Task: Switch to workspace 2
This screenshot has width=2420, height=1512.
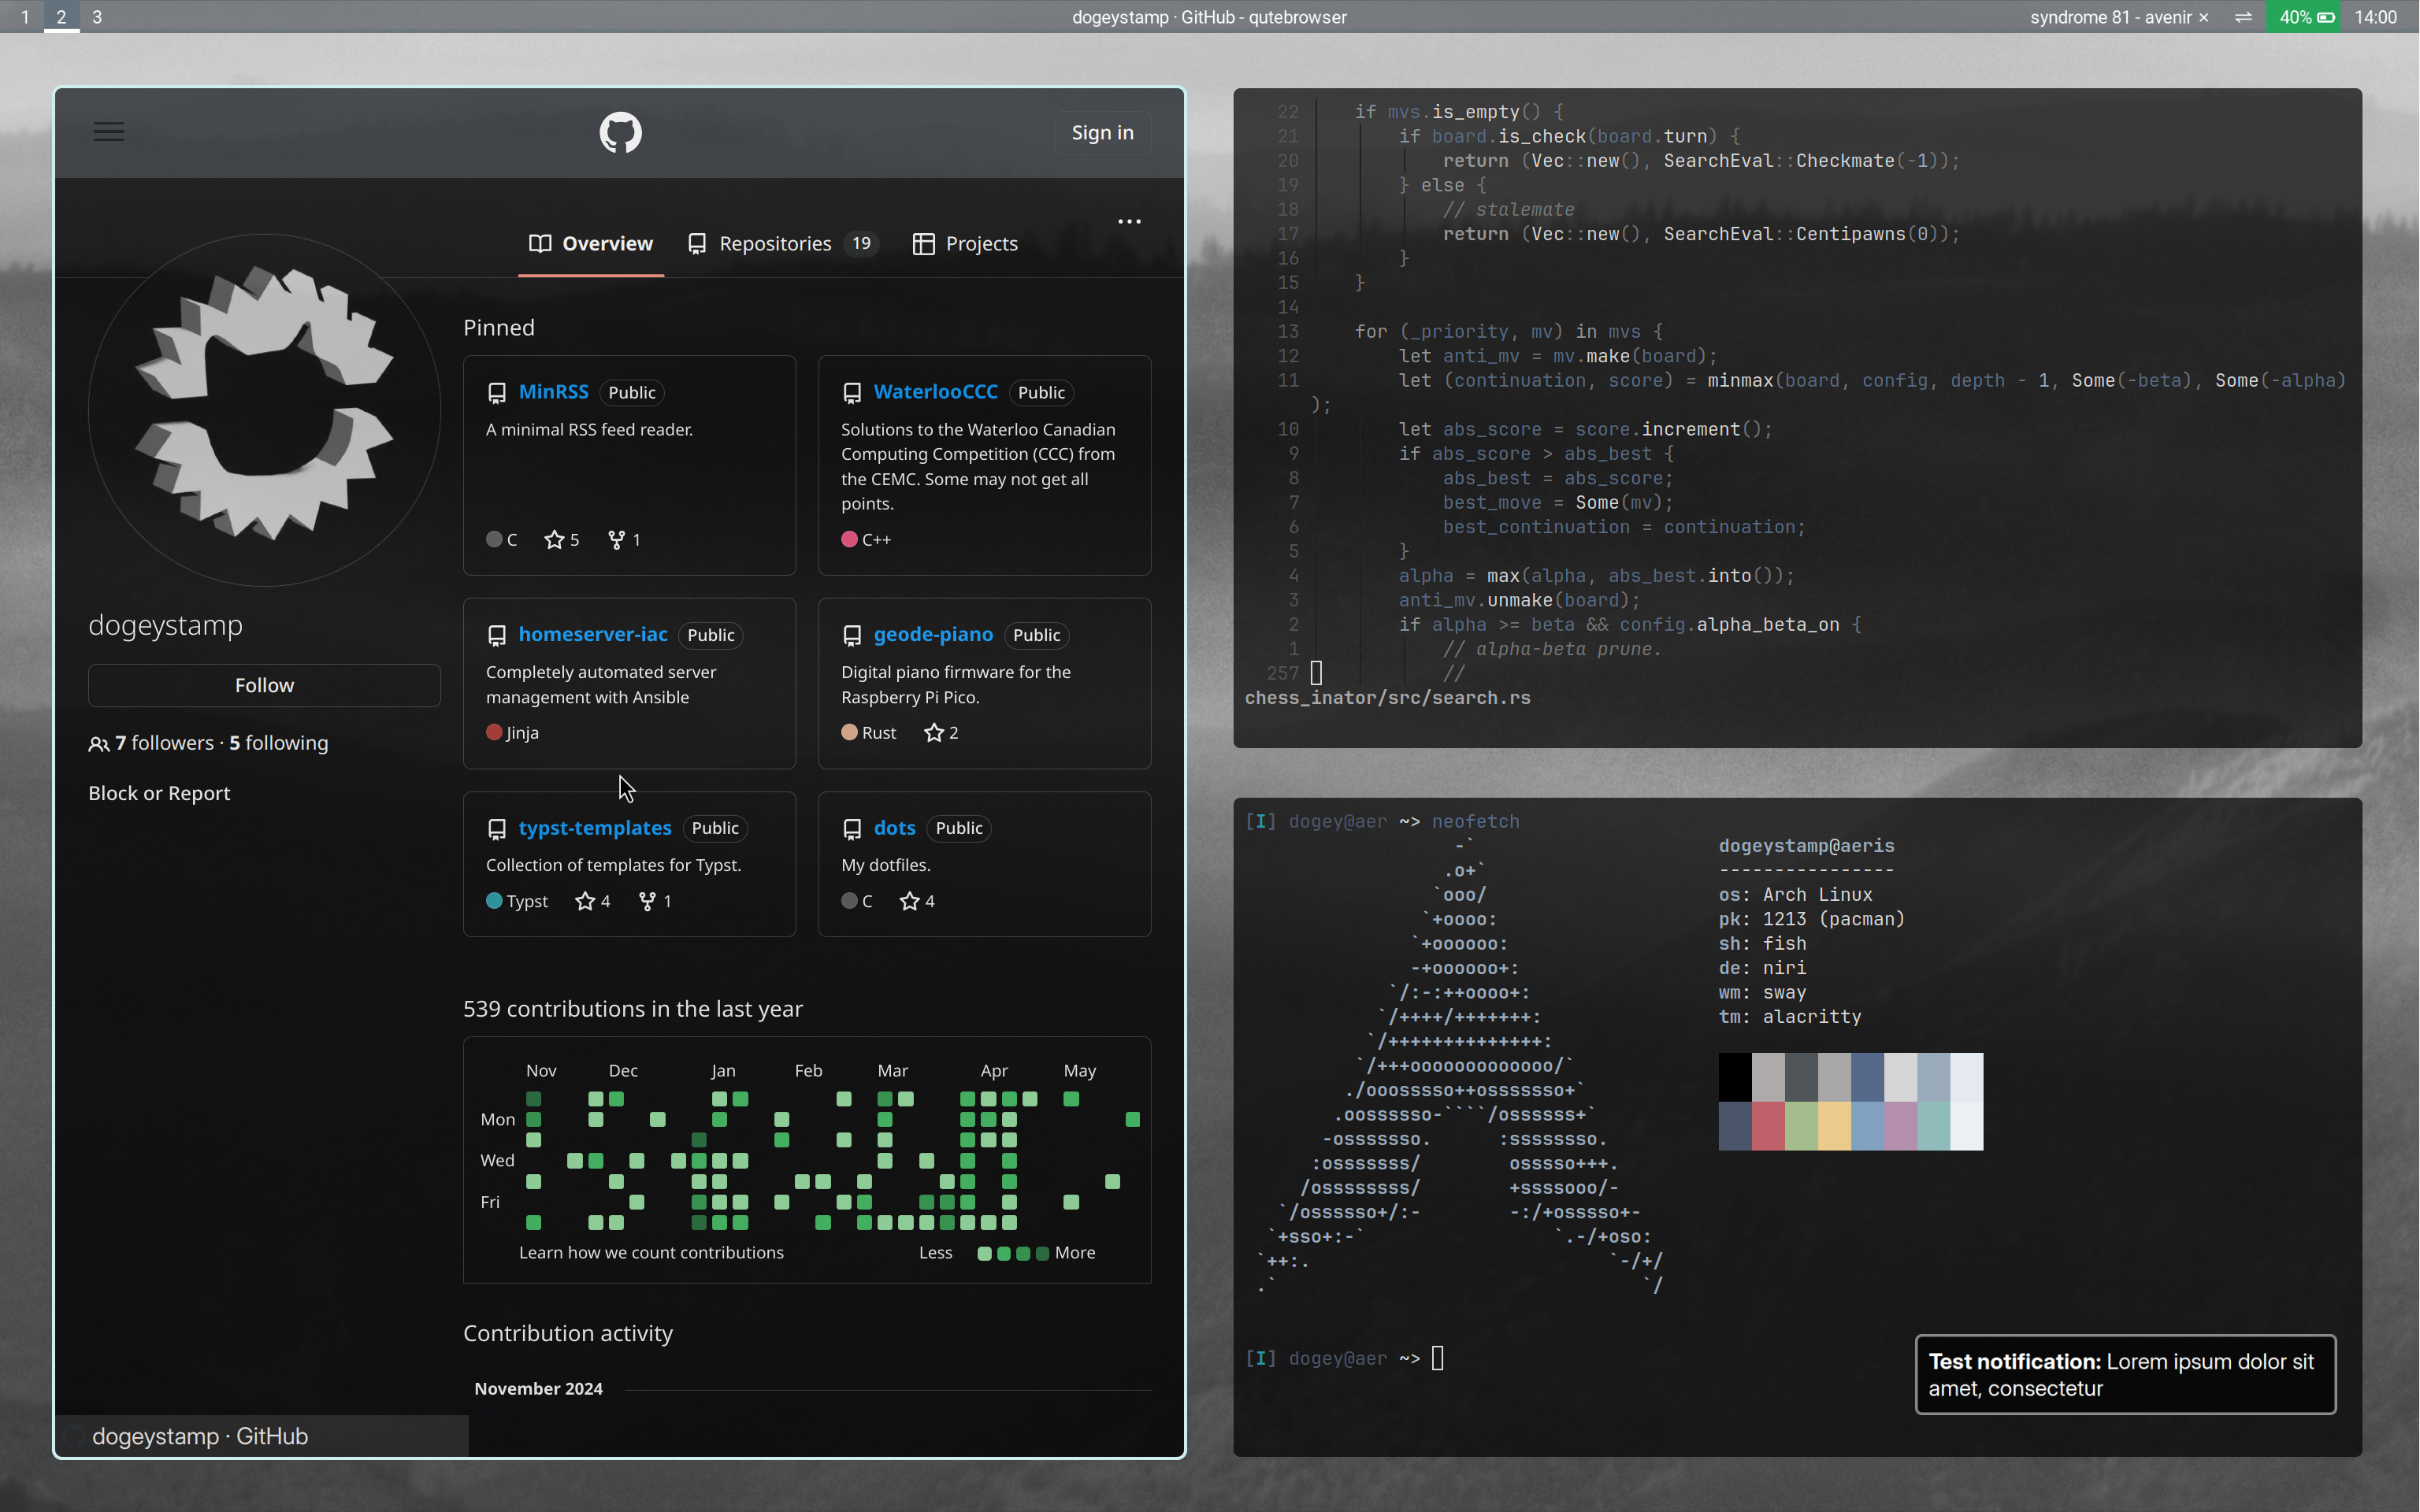Action: point(61,17)
